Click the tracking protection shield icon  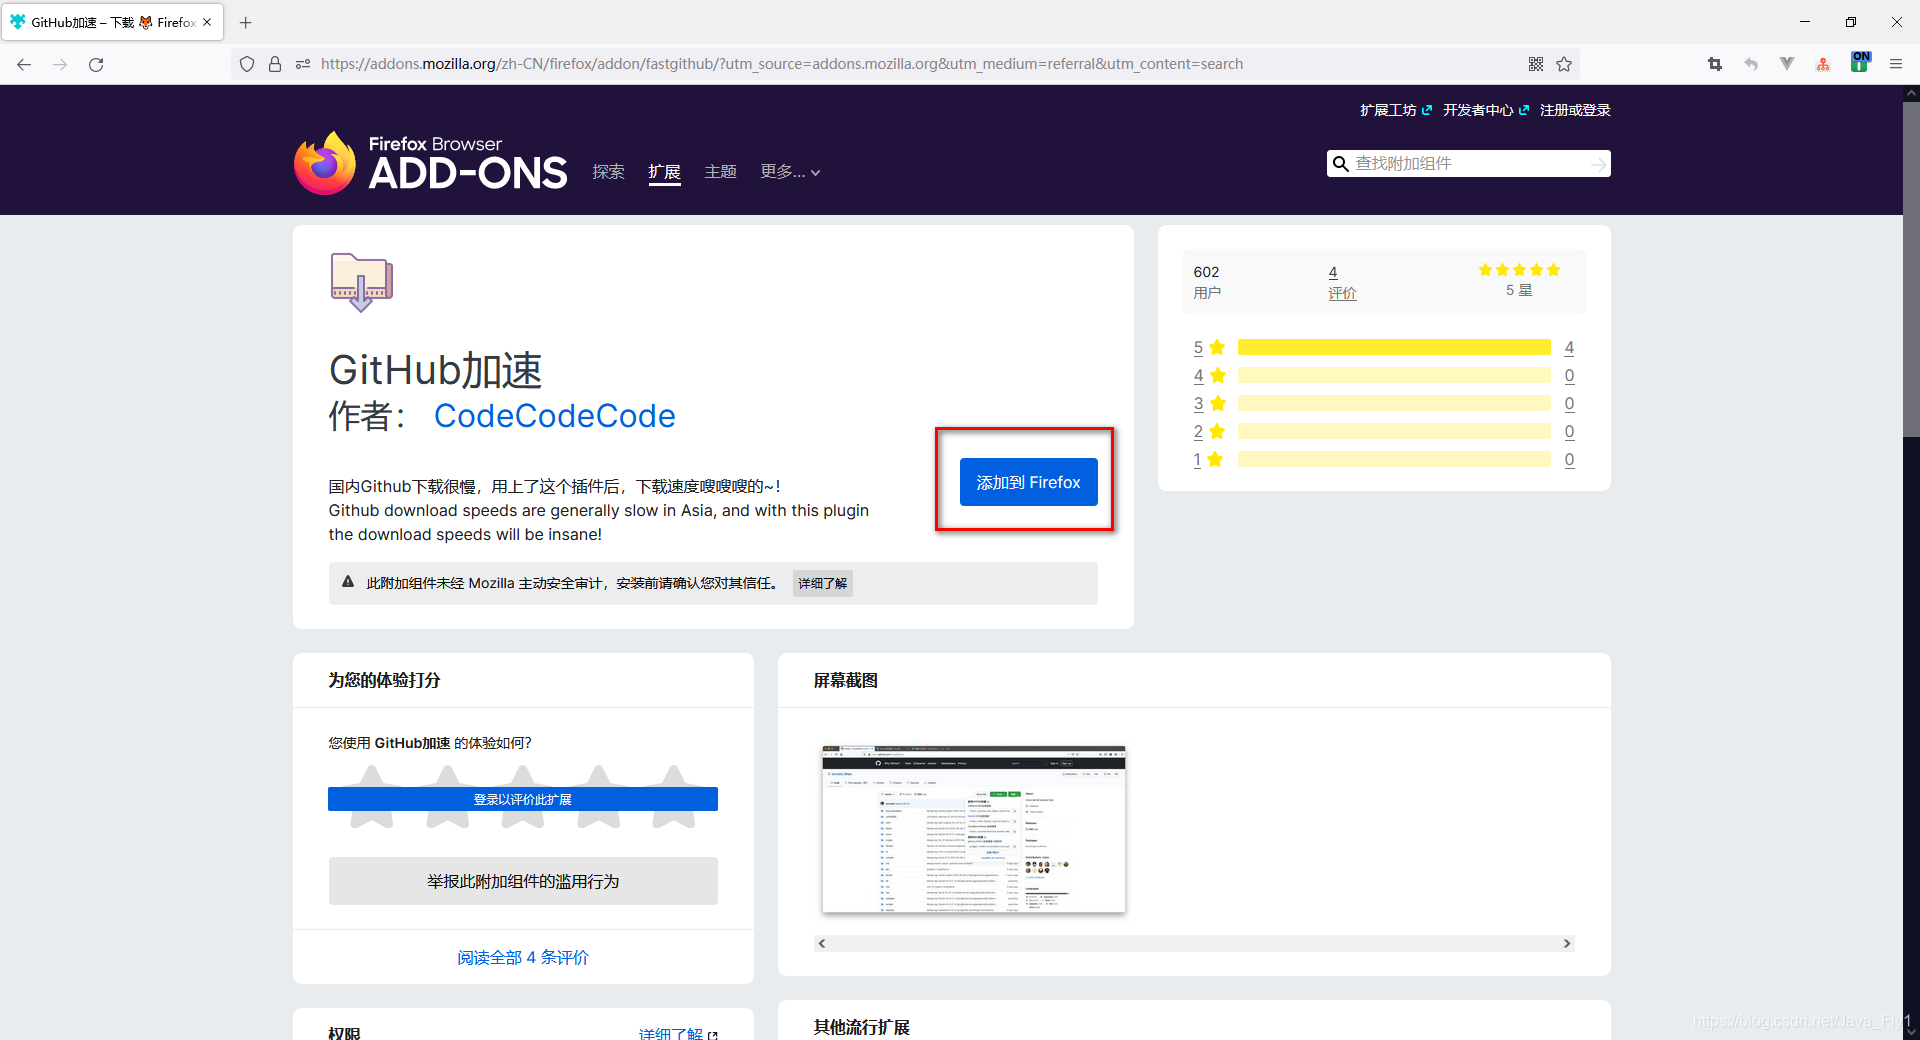[x=247, y=64]
